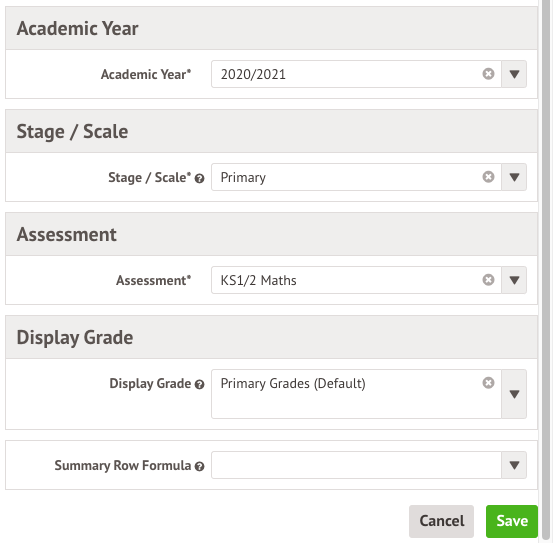This screenshot has height=544, width=559.
Task: Cancel the form without saving
Action: pyautogui.click(x=441, y=521)
